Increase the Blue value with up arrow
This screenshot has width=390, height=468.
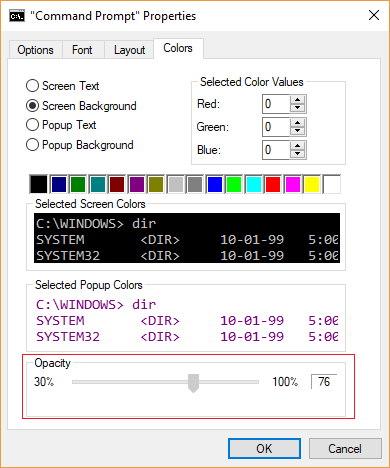[297, 146]
